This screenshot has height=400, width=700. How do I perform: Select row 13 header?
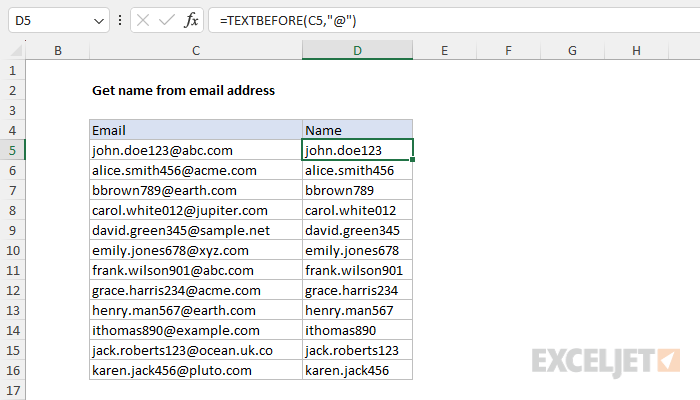click(12, 310)
